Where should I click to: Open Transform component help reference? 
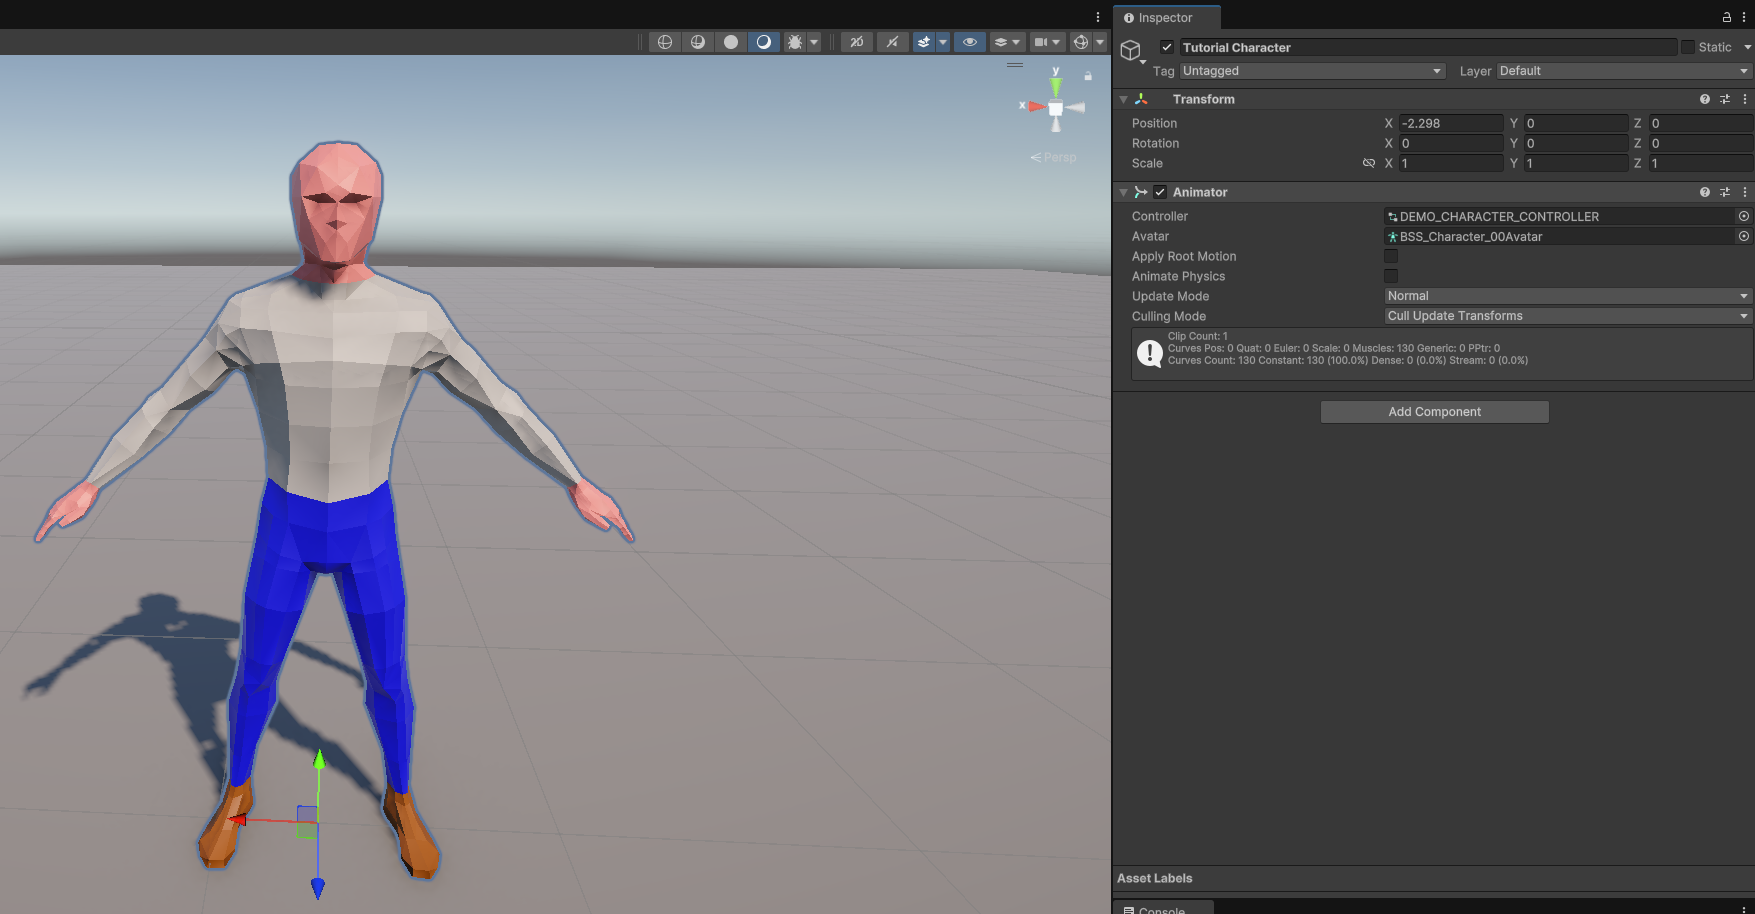[1705, 99]
